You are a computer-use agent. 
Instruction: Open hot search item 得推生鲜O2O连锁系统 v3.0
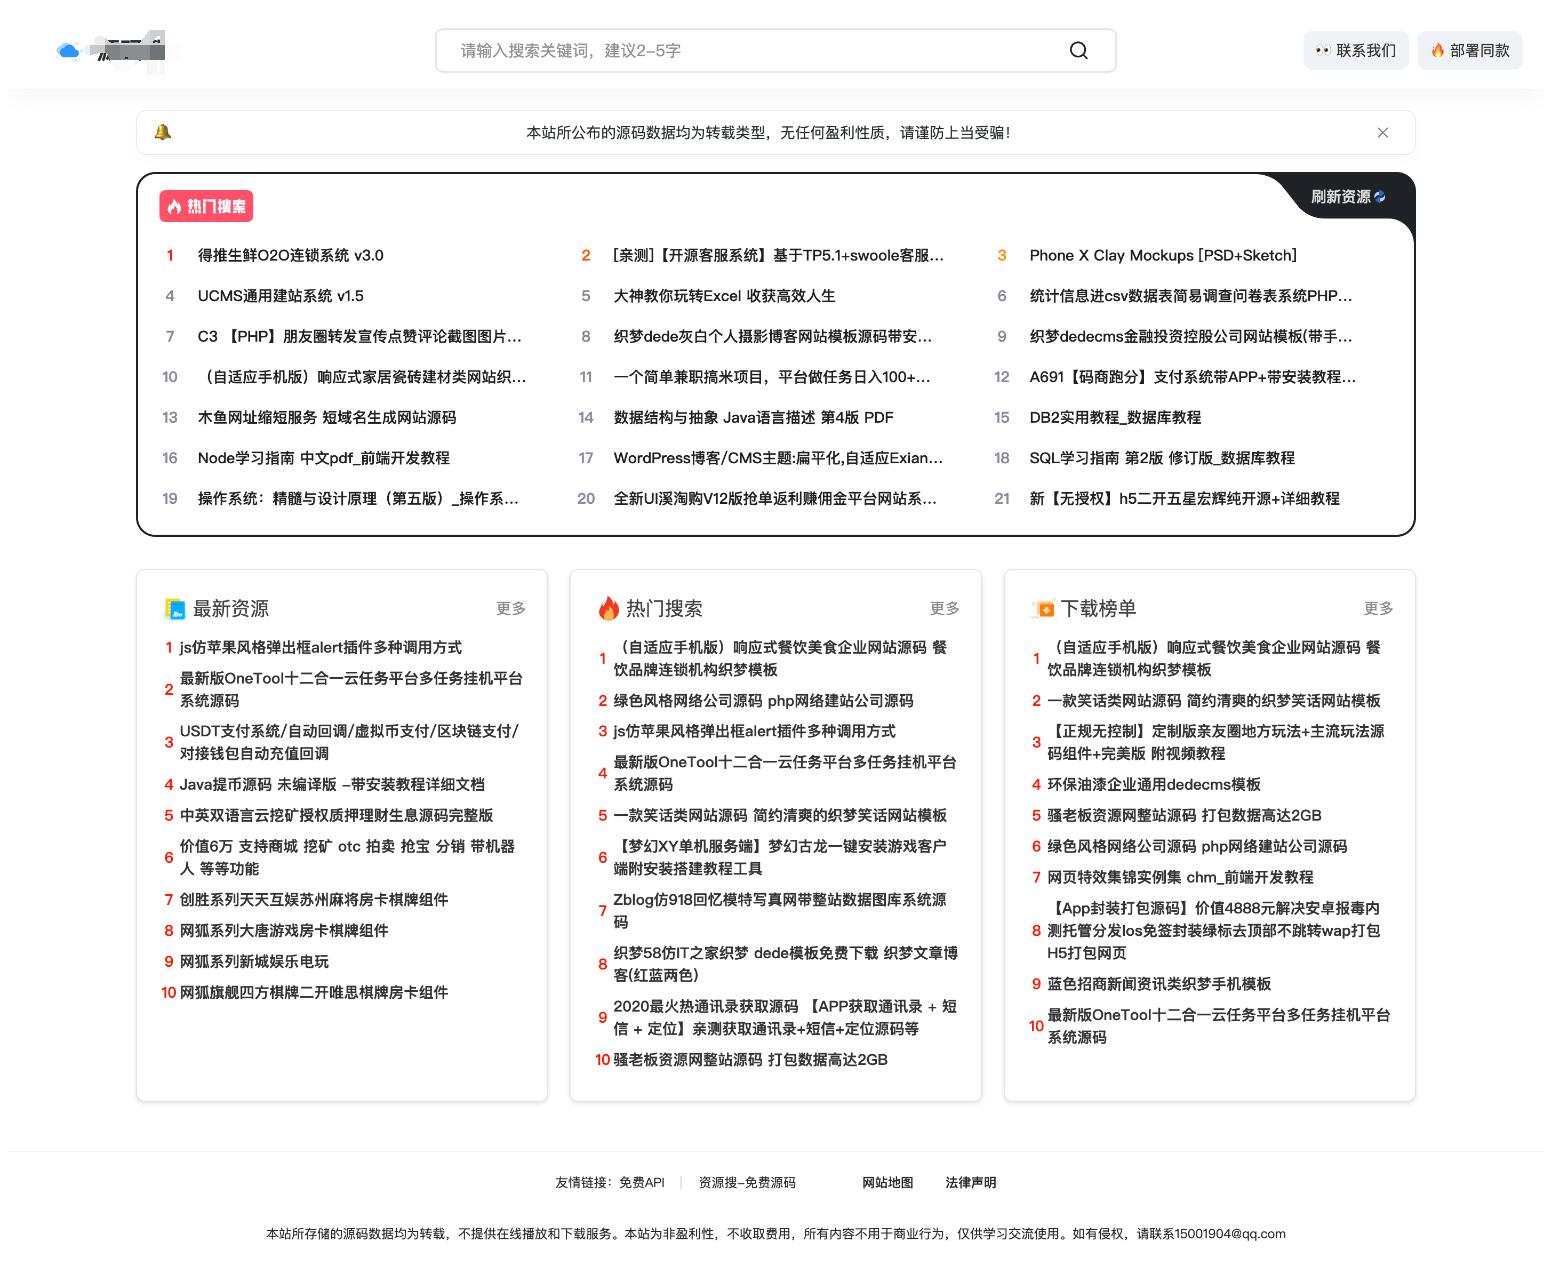point(290,255)
